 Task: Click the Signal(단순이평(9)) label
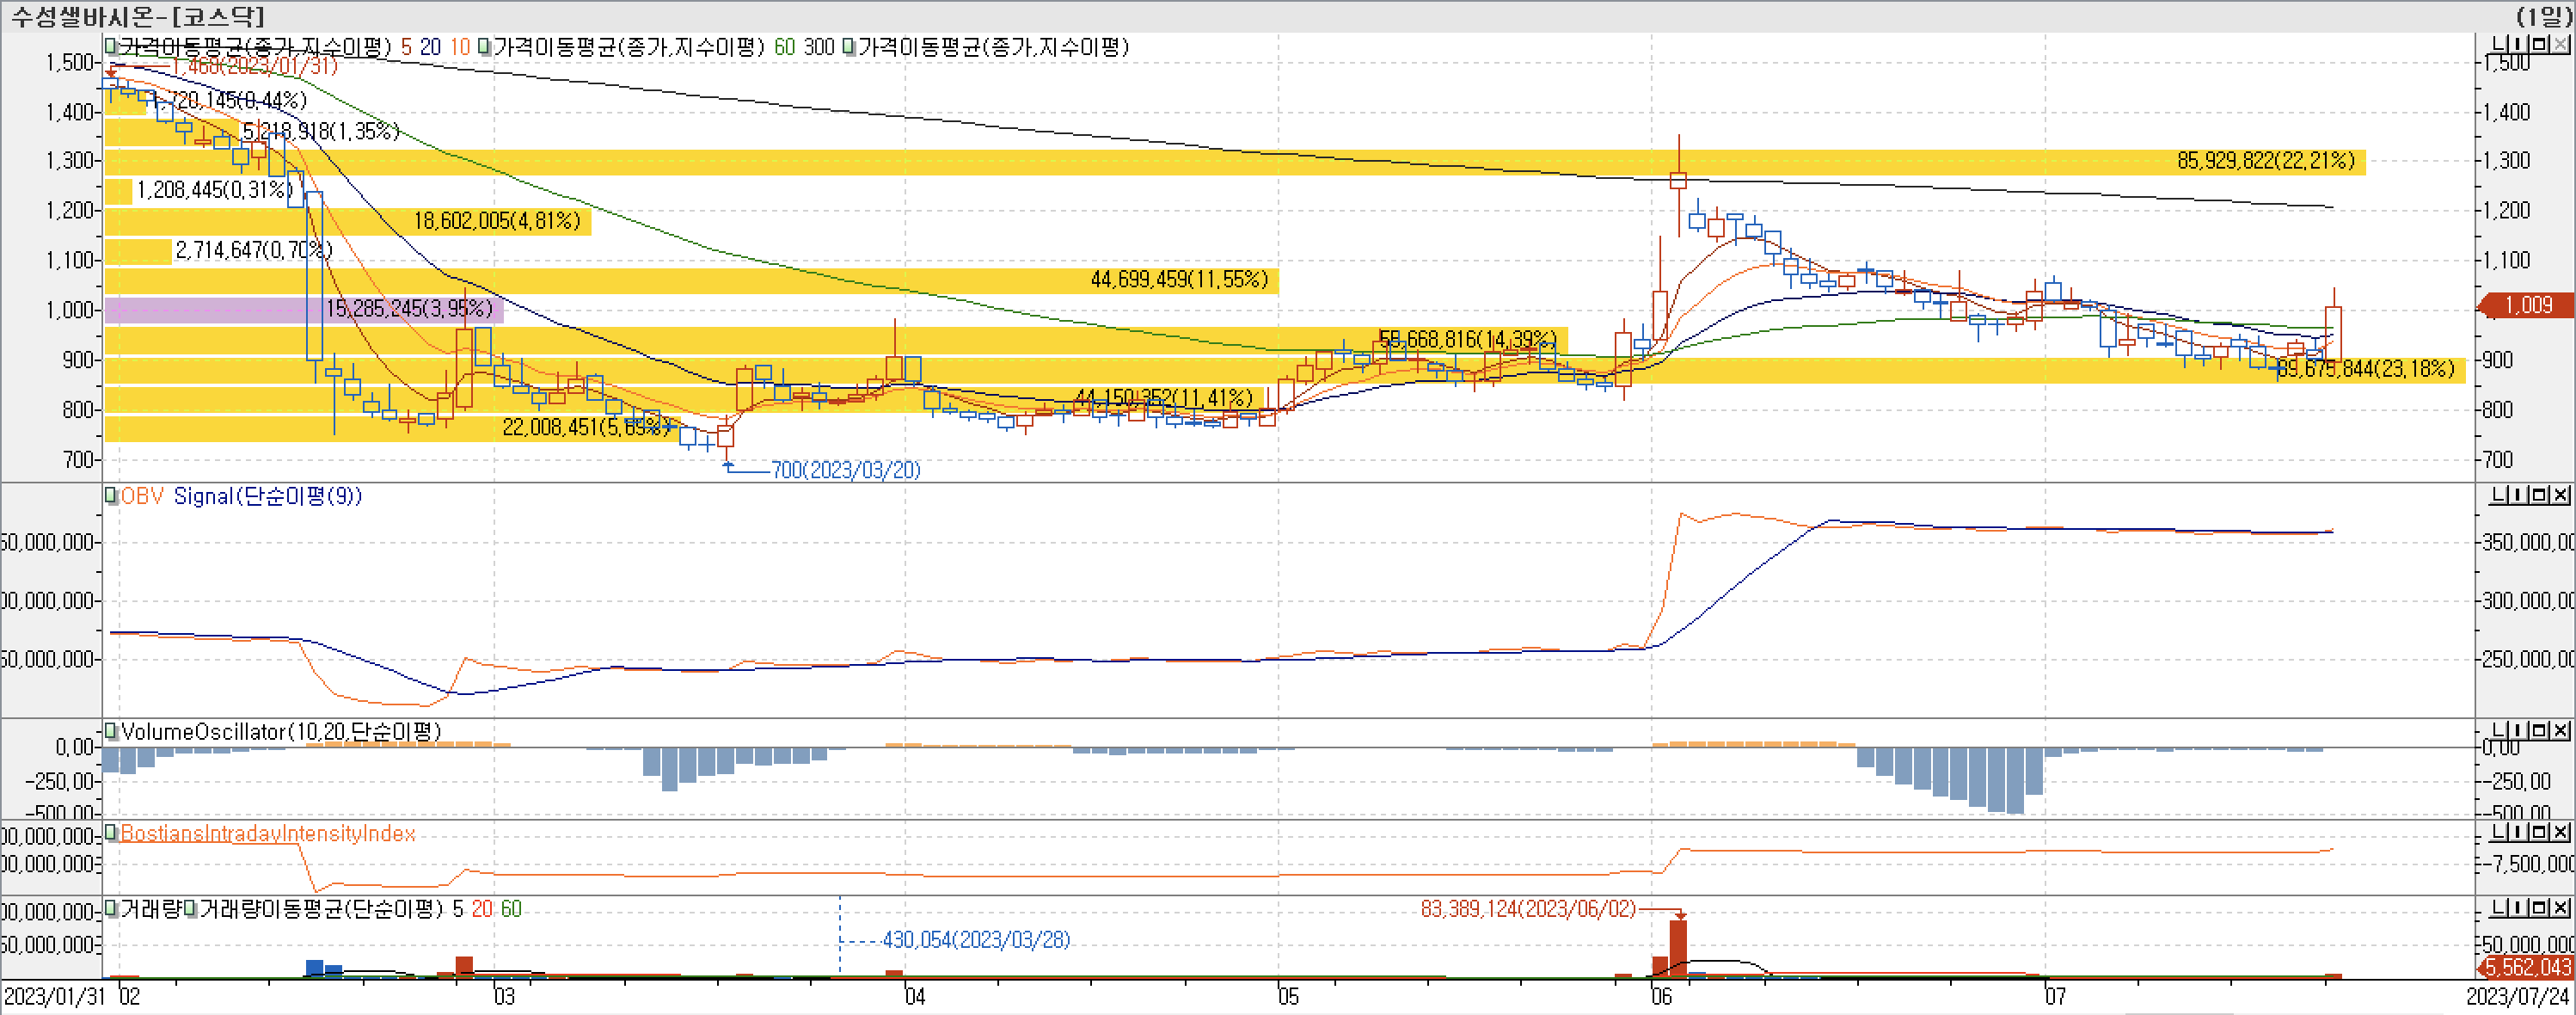click(267, 496)
